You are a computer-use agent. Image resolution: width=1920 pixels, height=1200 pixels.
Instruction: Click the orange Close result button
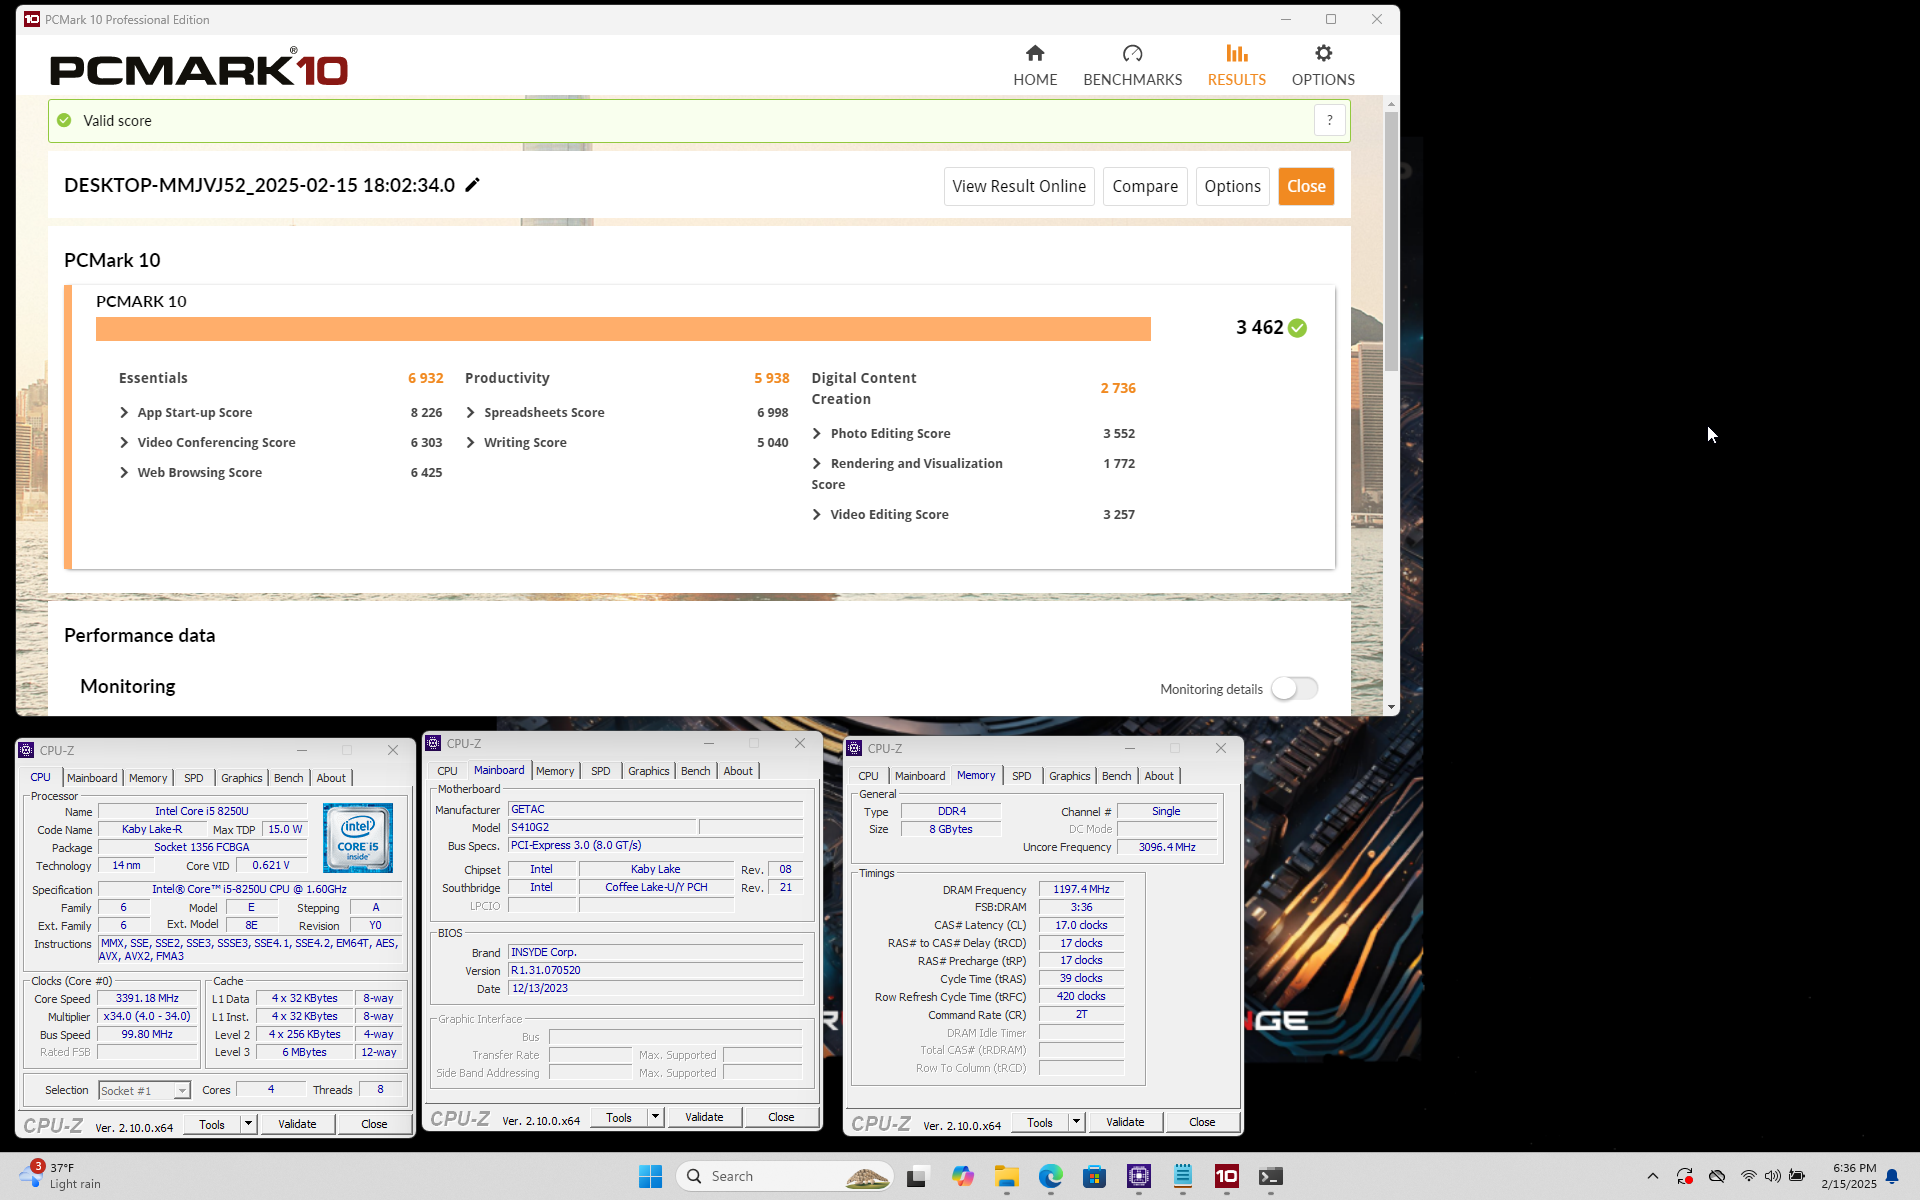(1306, 186)
